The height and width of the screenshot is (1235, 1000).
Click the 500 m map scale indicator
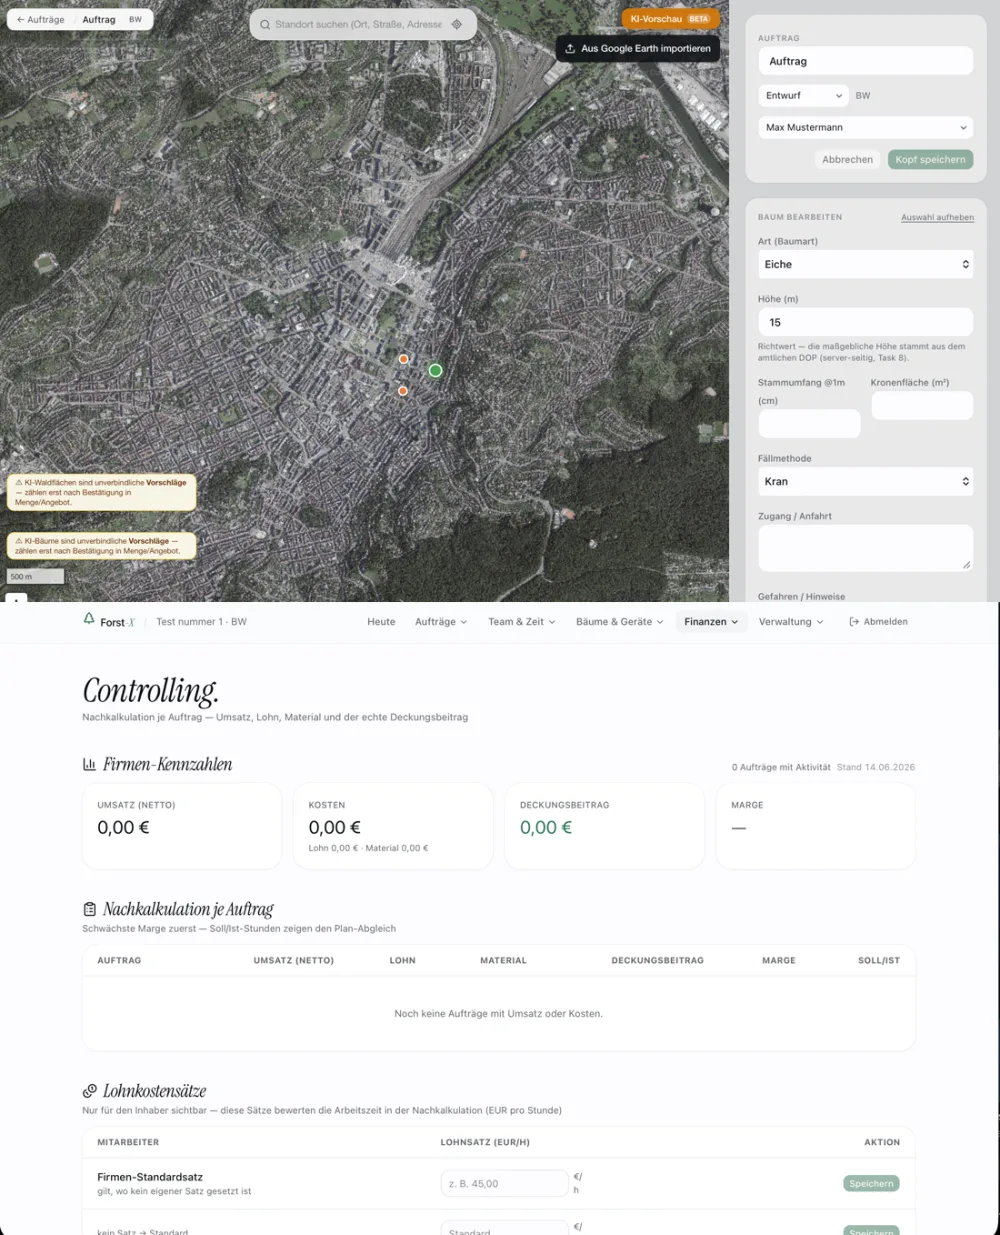pos(35,576)
